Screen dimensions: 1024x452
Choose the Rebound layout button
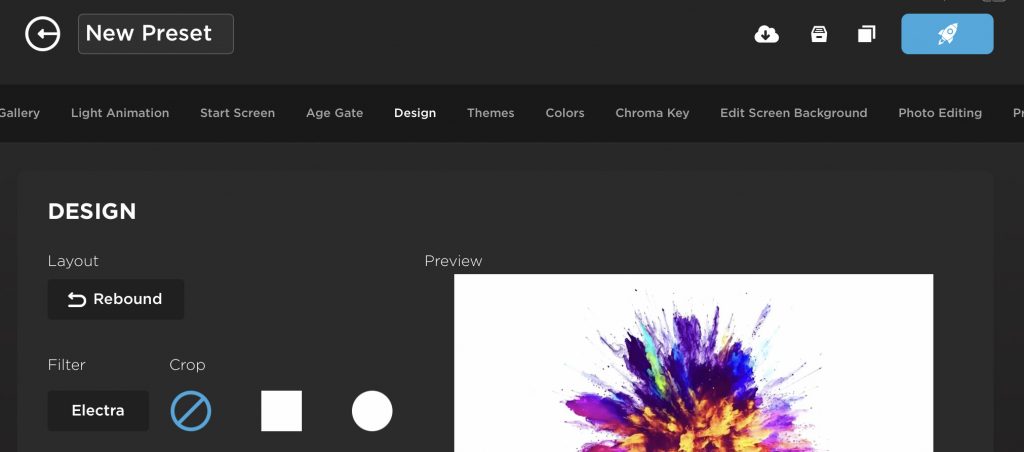116,299
